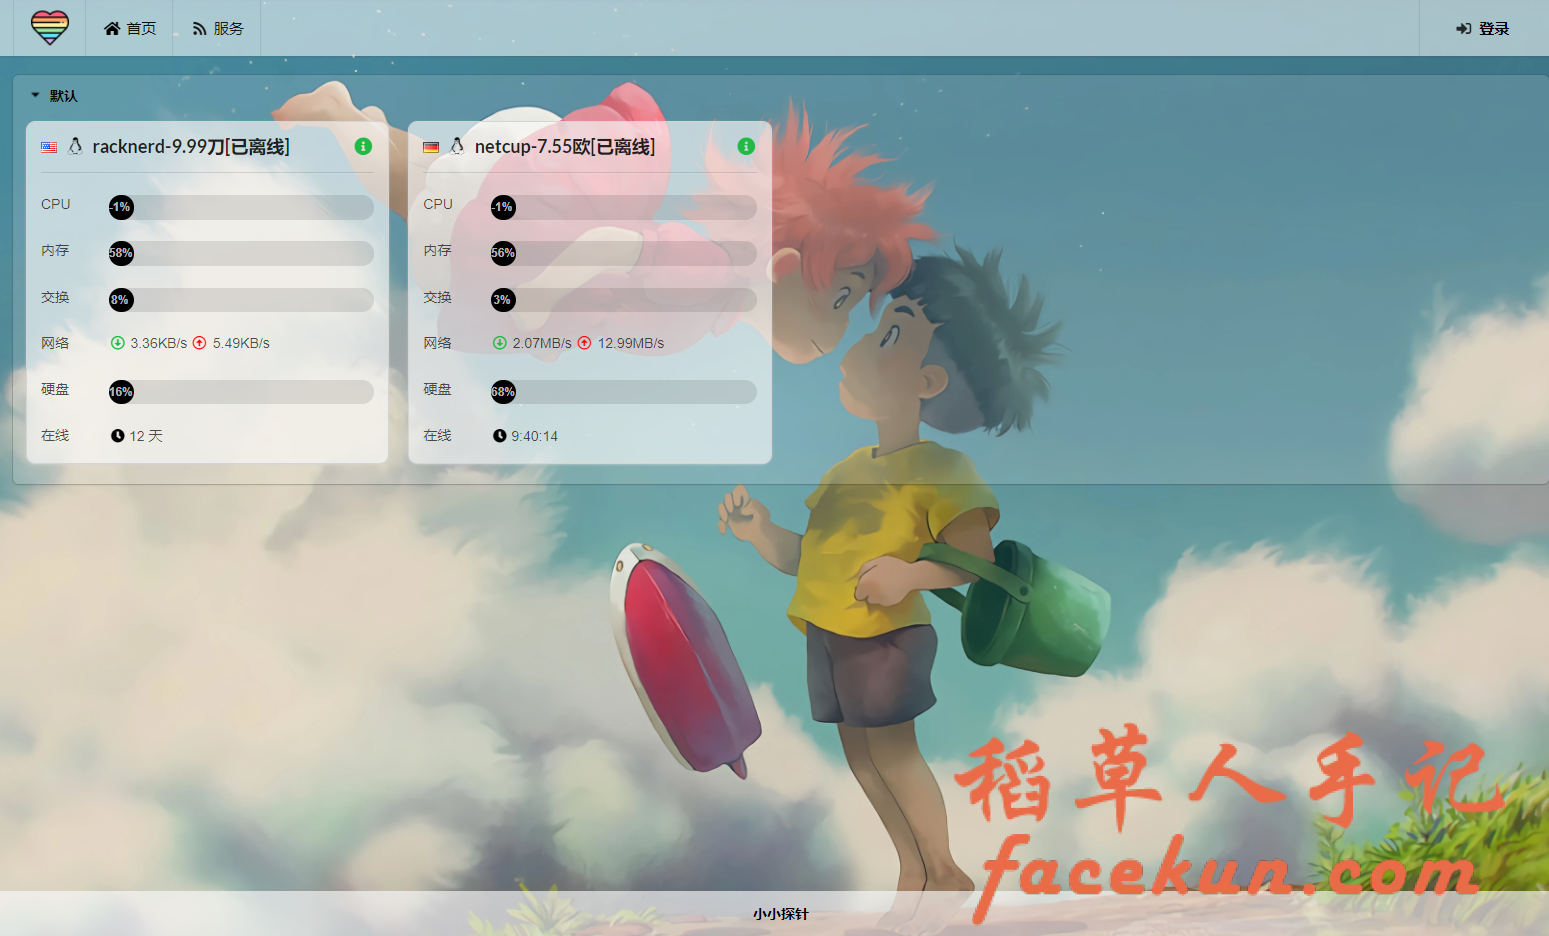1549x936 pixels.
Task: Click the 登录 login button
Action: coord(1483,28)
